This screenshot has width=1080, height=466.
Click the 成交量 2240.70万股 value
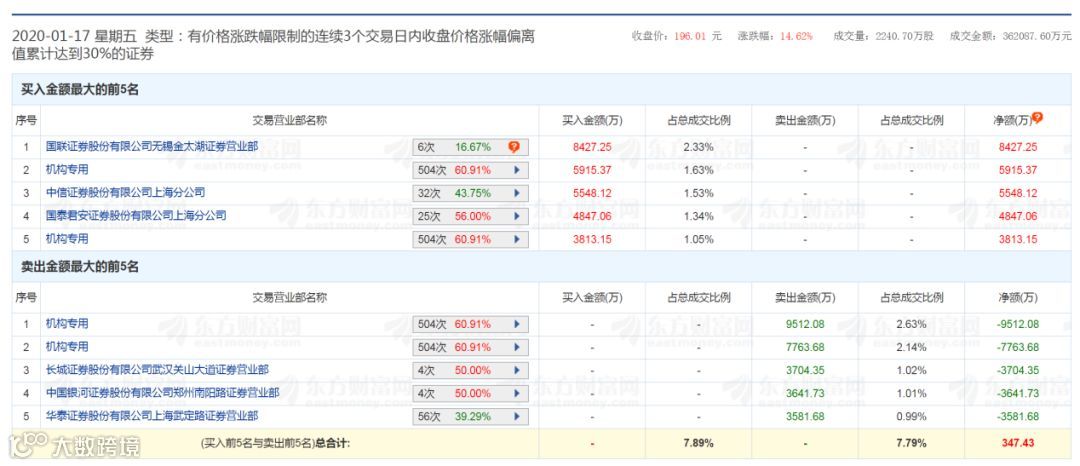click(x=904, y=36)
